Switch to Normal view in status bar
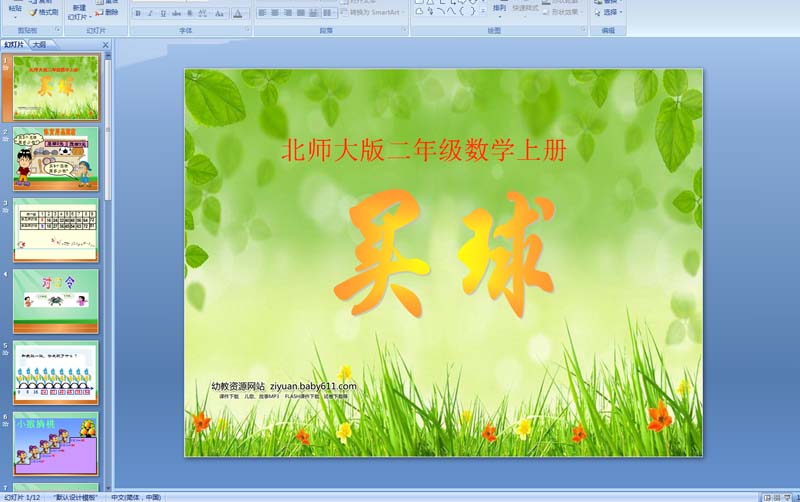 pos(767,497)
